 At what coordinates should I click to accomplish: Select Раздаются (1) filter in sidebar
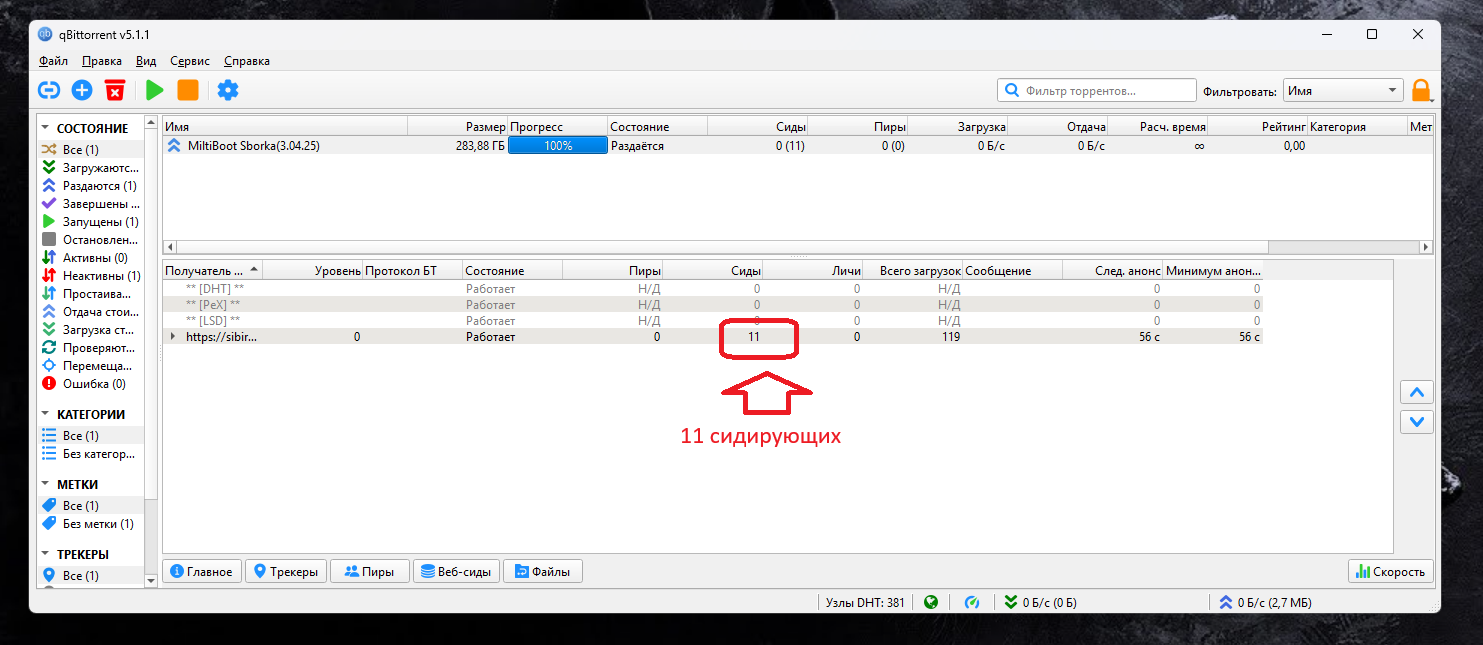[x=99, y=186]
